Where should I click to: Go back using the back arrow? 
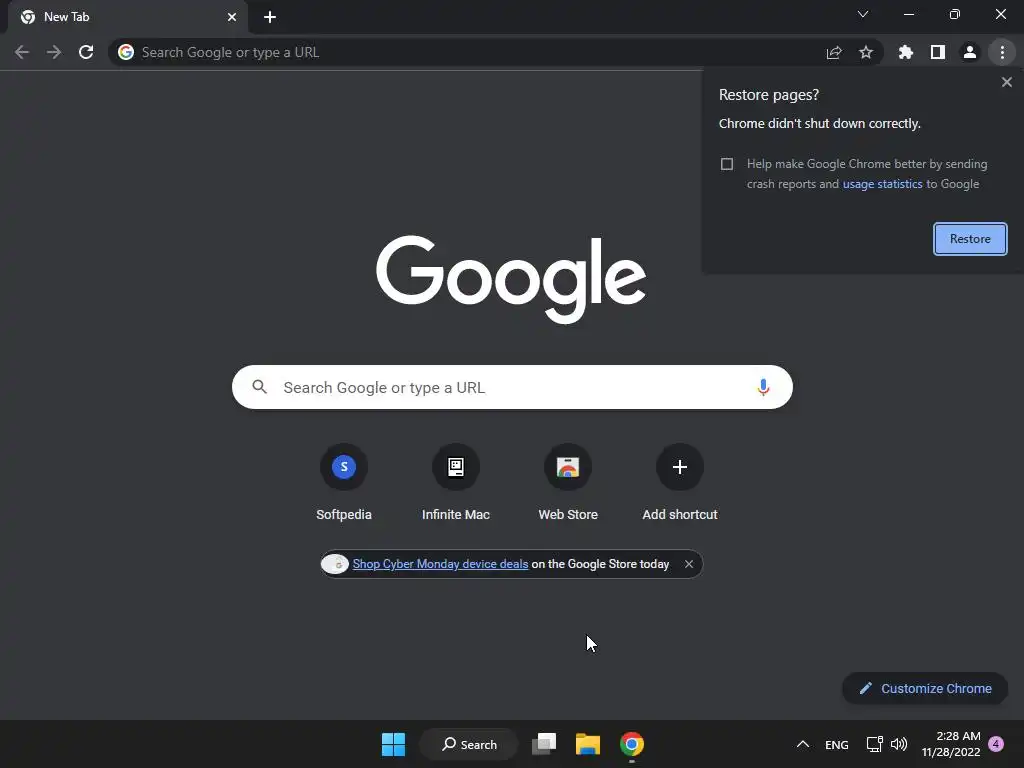pos(22,52)
